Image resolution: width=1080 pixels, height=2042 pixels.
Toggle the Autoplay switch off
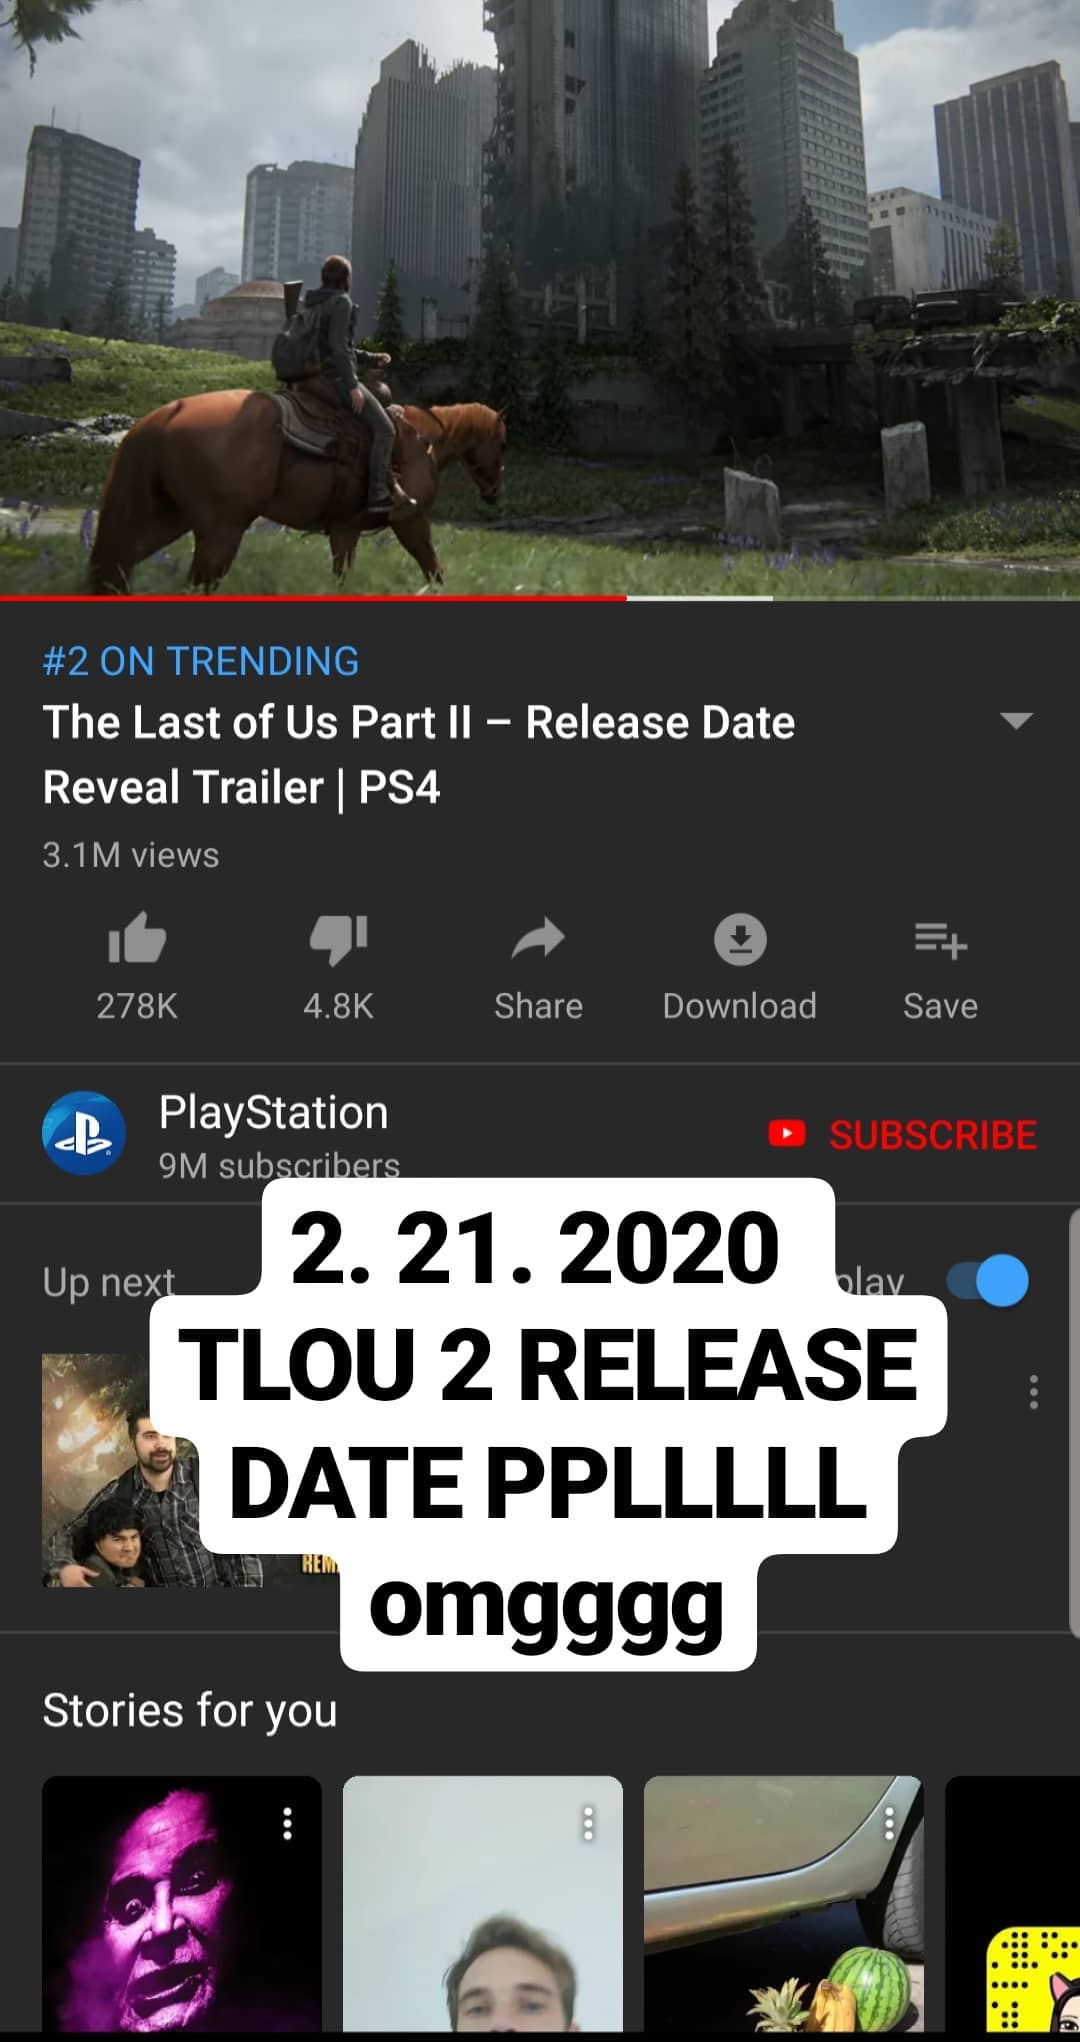coord(988,1281)
